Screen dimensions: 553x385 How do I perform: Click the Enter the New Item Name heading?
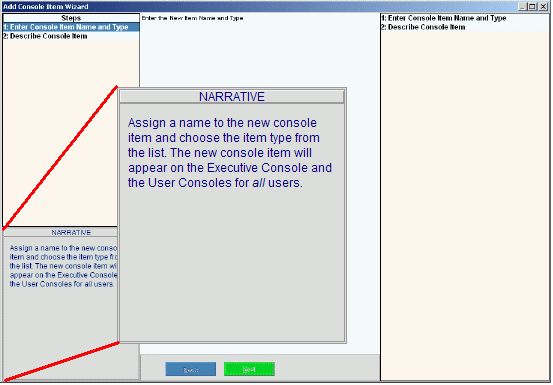[x=192, y=18]
